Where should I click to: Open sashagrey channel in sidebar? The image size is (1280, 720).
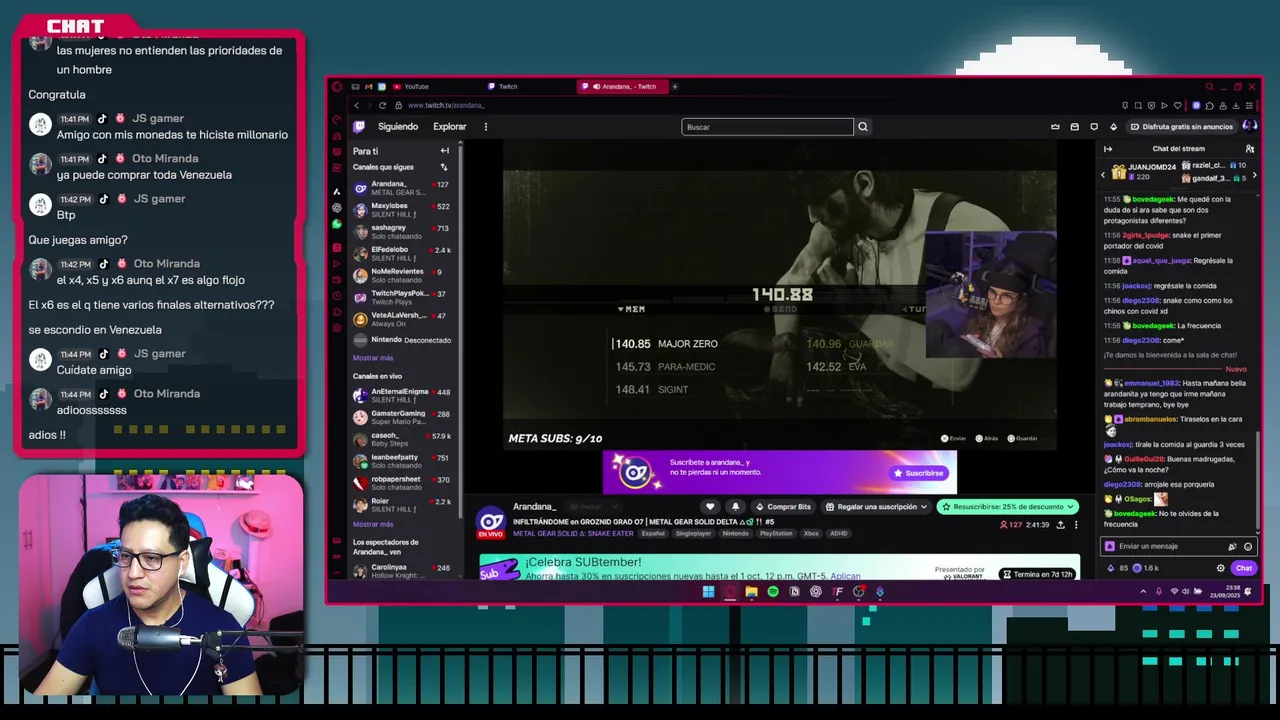click(x=404, y=232)
